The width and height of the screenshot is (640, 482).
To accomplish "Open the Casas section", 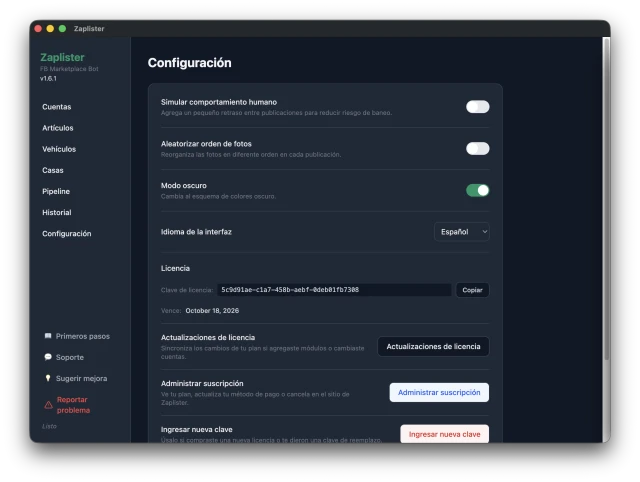I will click(53, 170).
